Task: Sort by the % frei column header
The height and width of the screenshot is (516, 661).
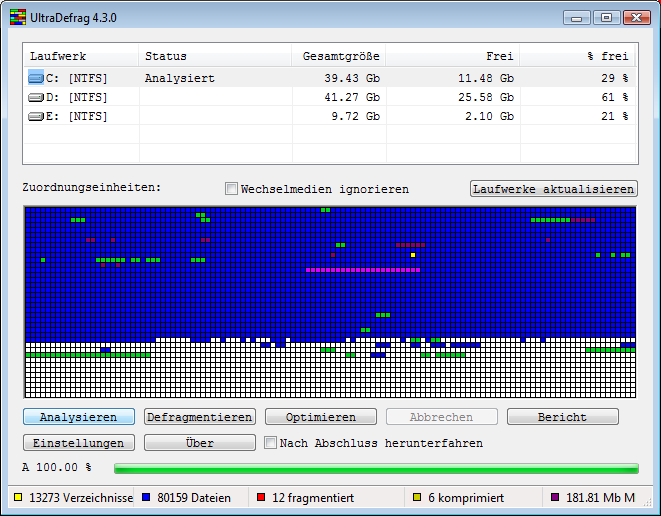Action: [577, 56]
